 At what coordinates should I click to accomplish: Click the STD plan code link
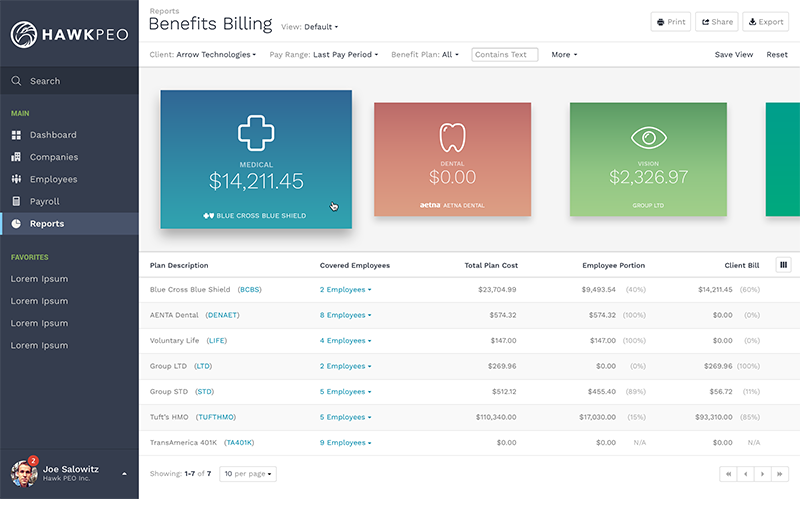click(205, 392)
